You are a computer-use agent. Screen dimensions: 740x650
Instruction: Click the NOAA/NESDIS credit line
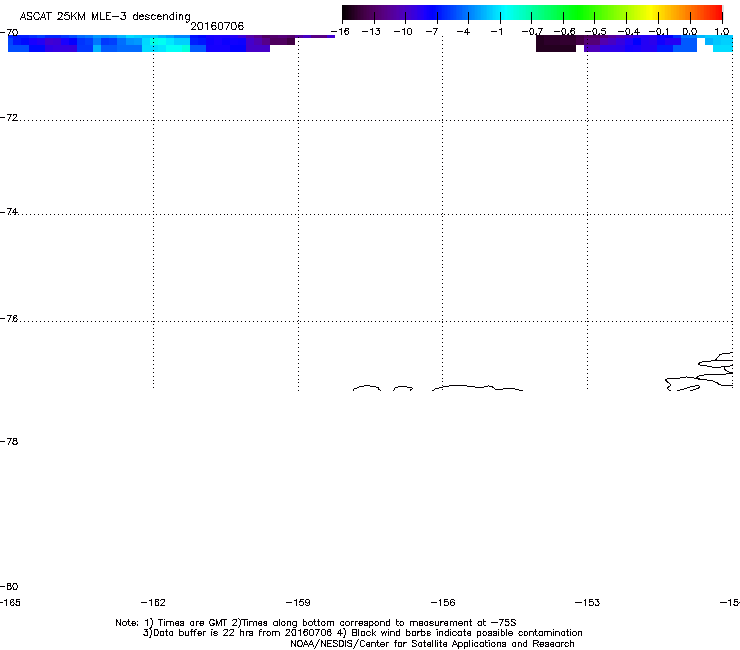[x=432, y=644]
